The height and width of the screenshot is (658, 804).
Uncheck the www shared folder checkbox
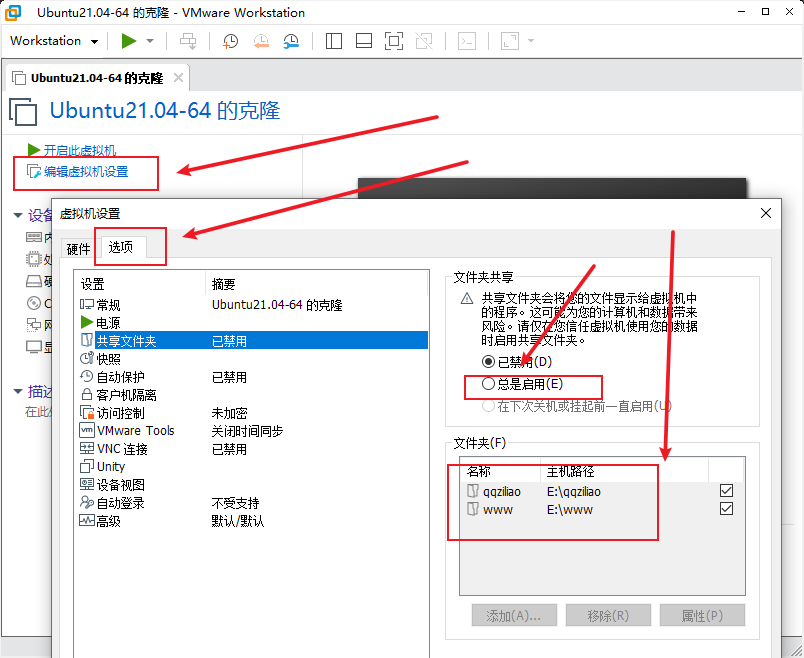coord(726,509)
